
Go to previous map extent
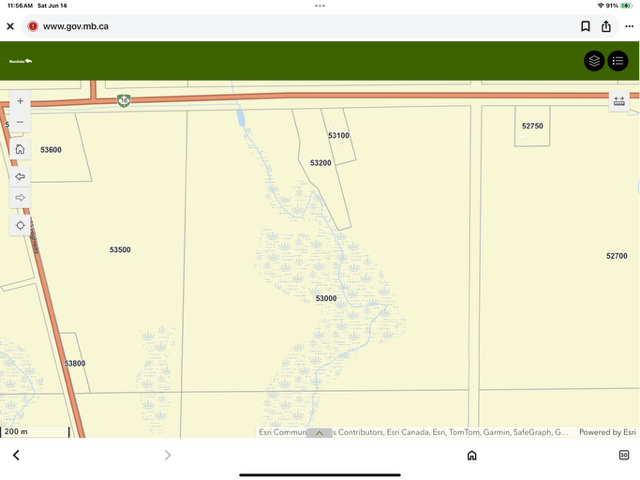coord(20,175)
